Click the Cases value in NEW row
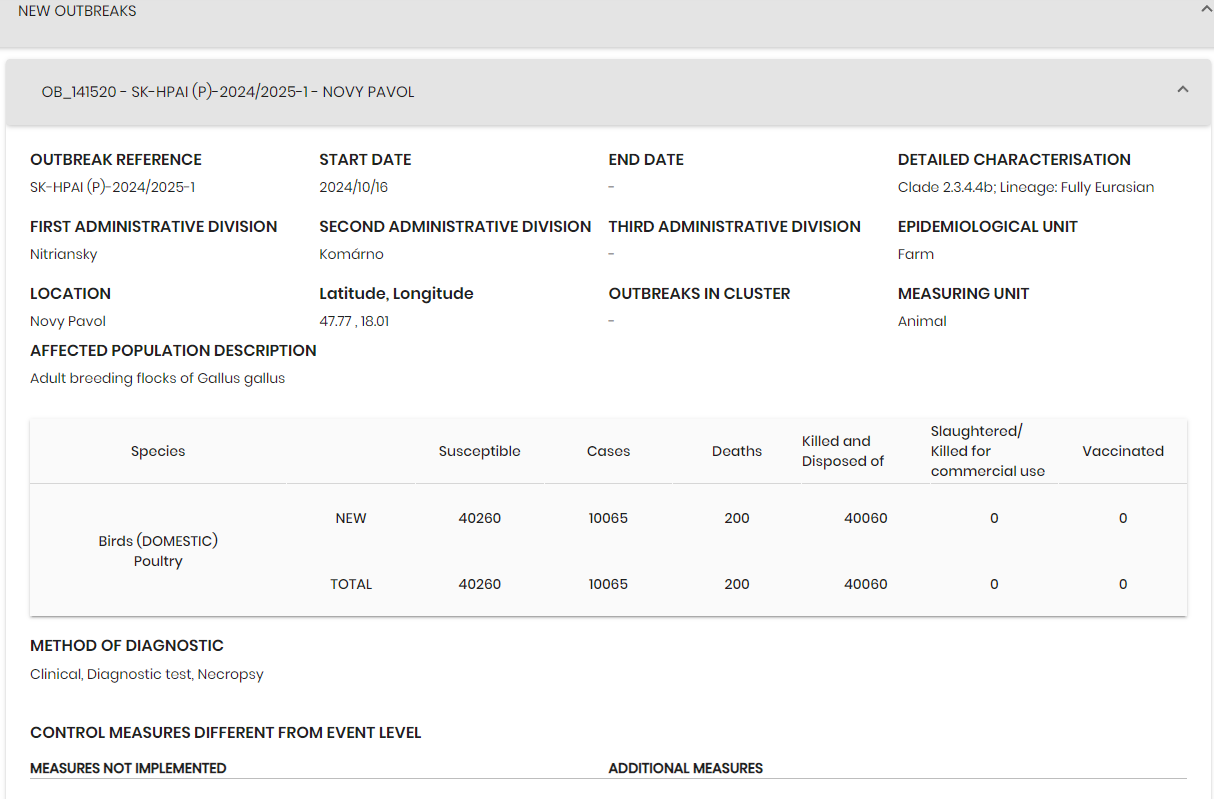1214x799 pixels. coord(608,518)
